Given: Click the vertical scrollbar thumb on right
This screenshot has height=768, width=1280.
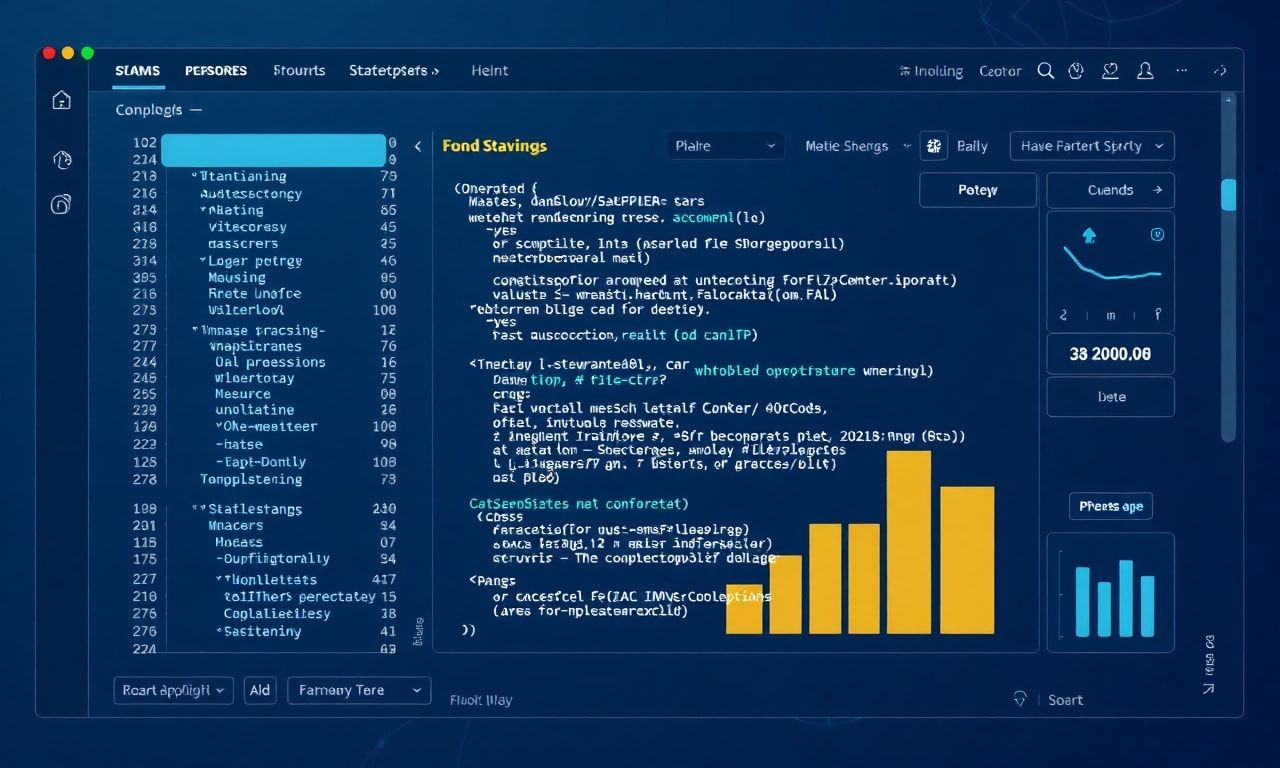Looking at the screenshot, I should click(x=1228, y=194).
